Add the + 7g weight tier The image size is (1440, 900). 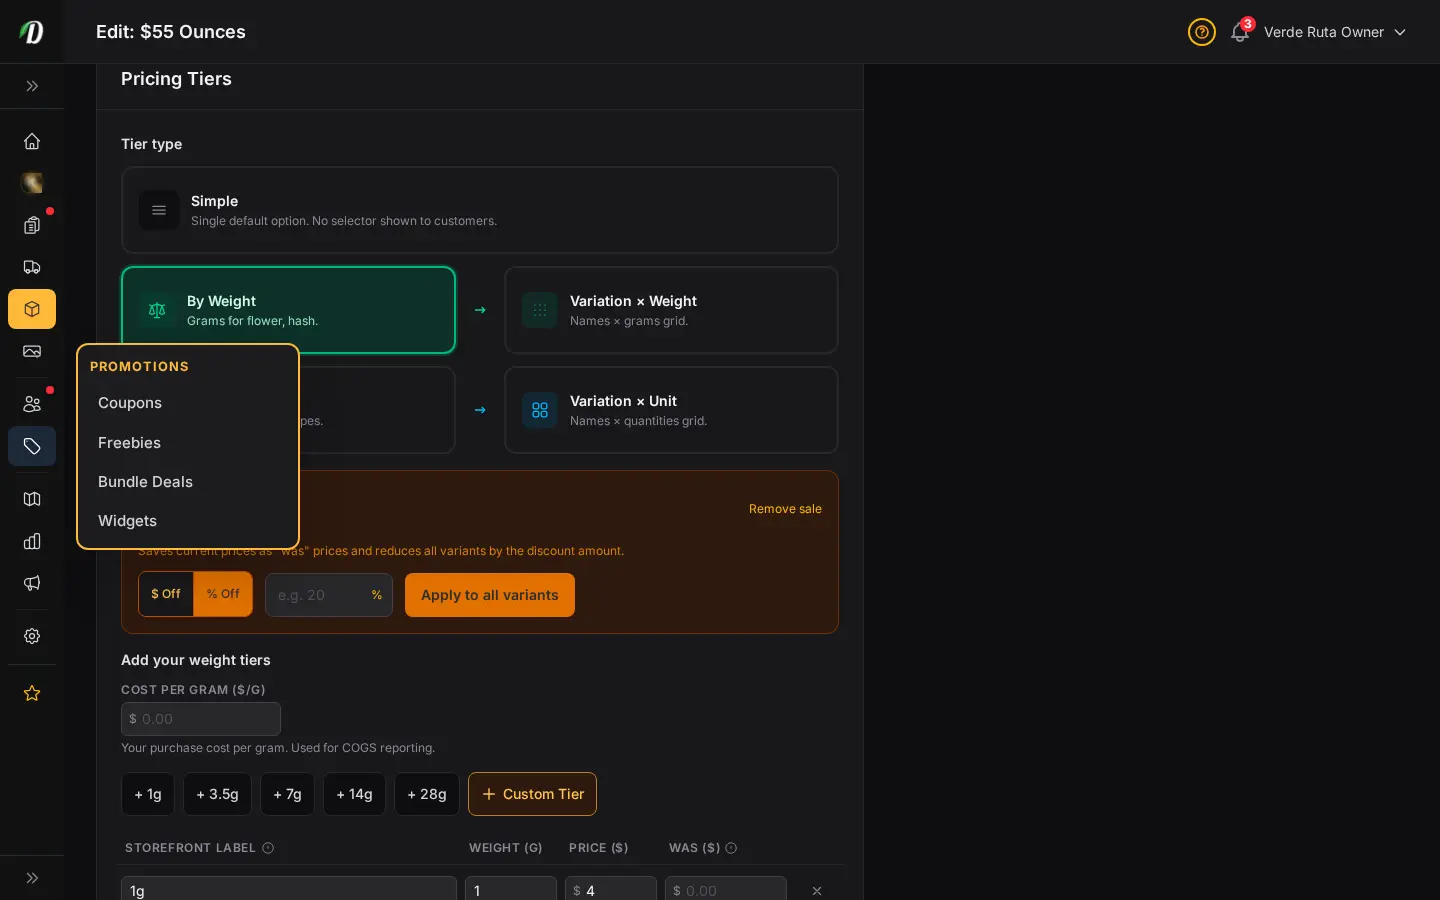(287, 794)
